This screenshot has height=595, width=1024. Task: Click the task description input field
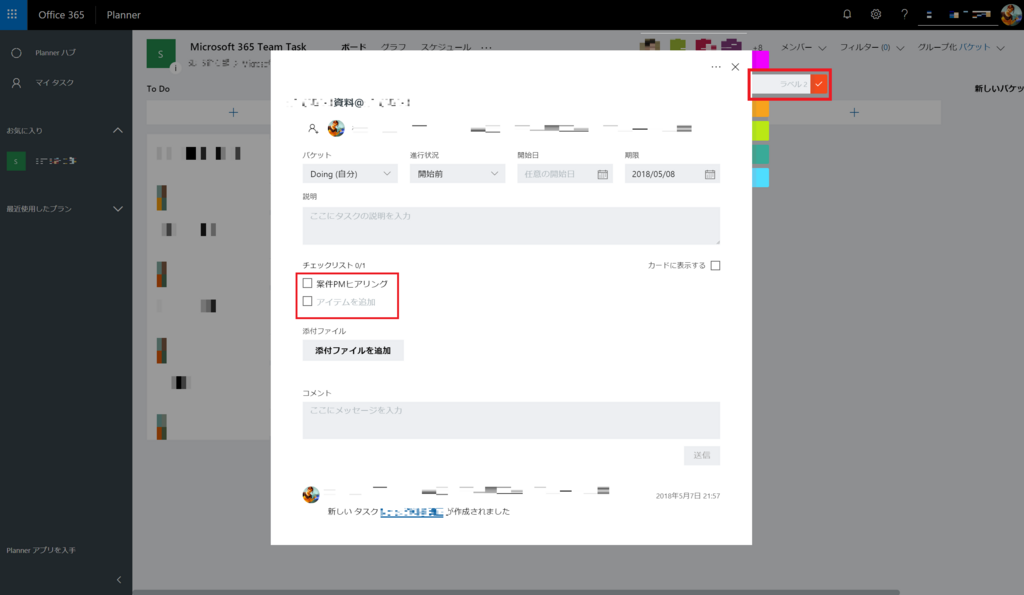pos(510,226)
